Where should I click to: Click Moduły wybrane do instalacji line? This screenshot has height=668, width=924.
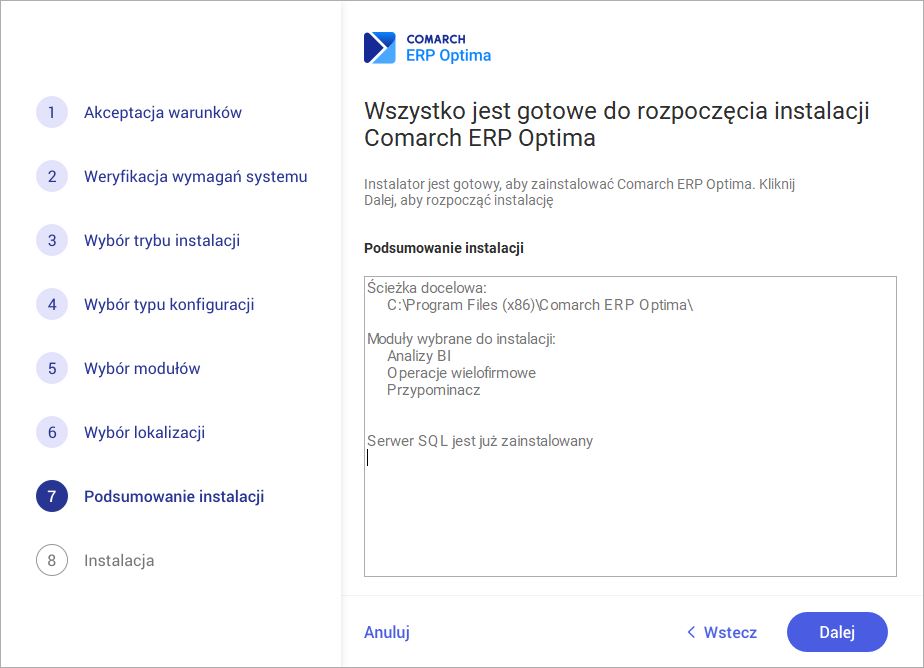pyautogui.click(x=461, y=339)
